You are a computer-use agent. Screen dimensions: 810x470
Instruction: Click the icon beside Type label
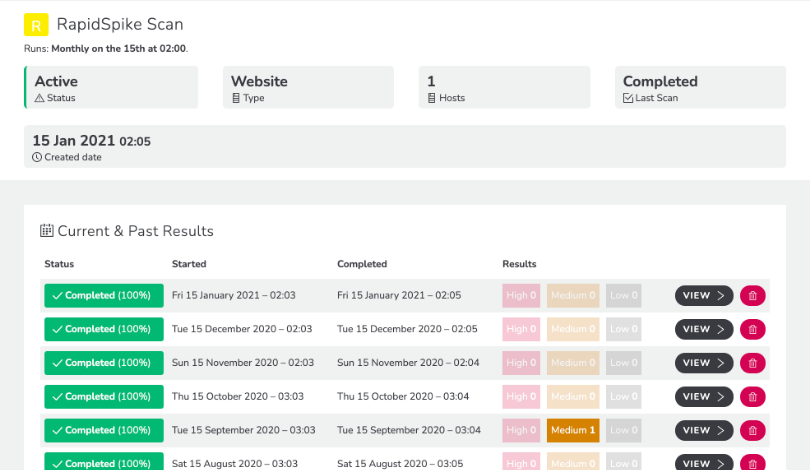tap(236, 98)
